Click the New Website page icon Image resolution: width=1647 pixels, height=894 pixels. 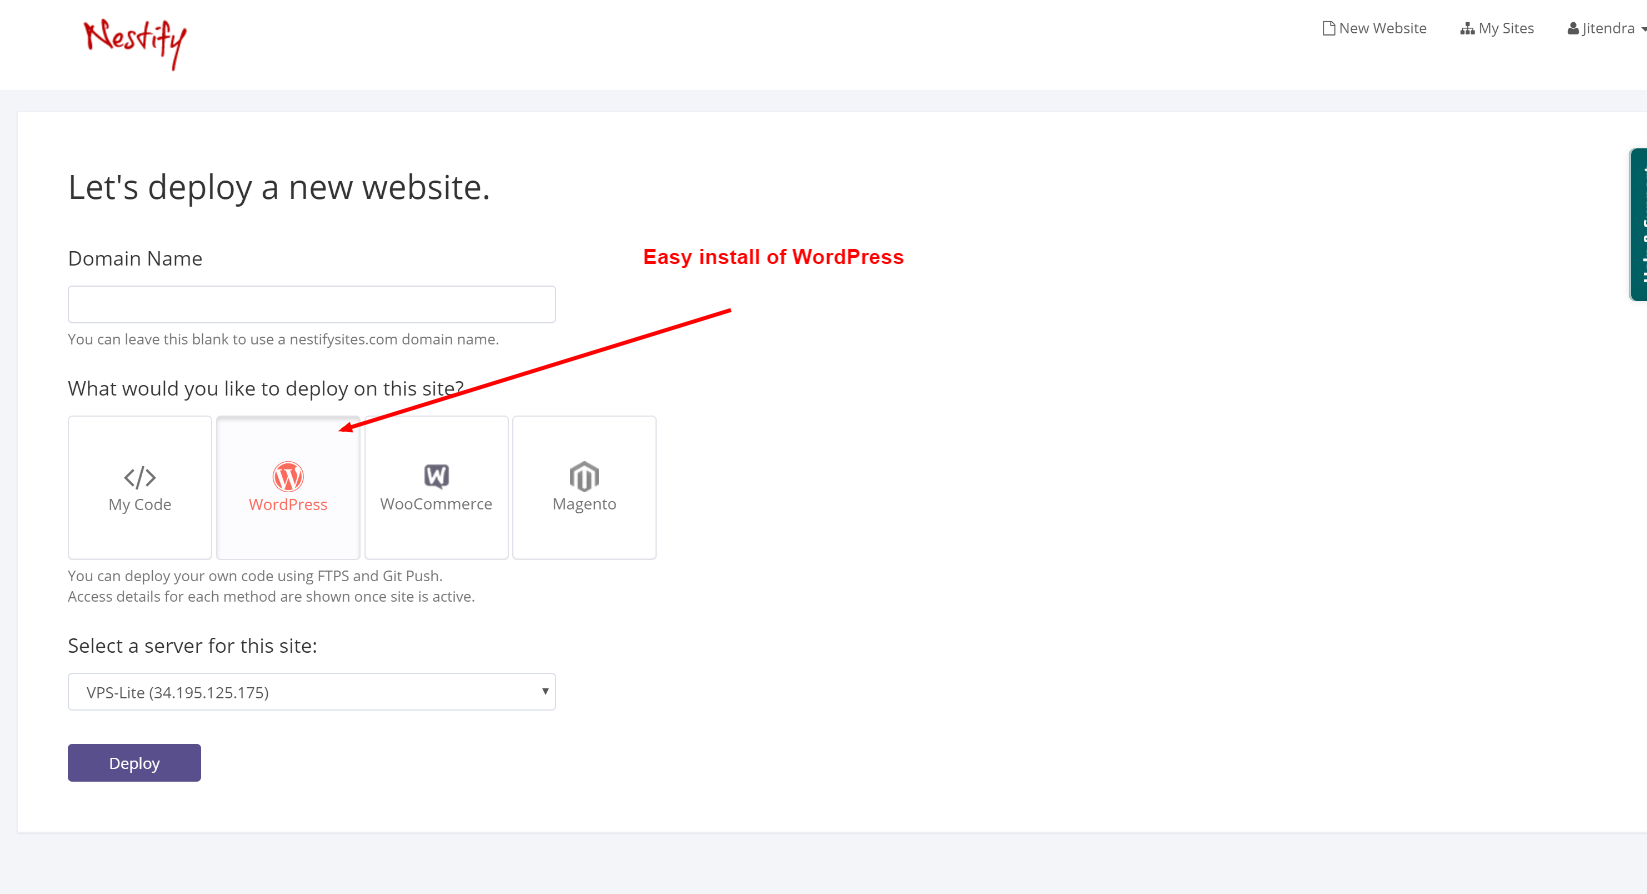pyautogui.click(x=1327, y=27)
